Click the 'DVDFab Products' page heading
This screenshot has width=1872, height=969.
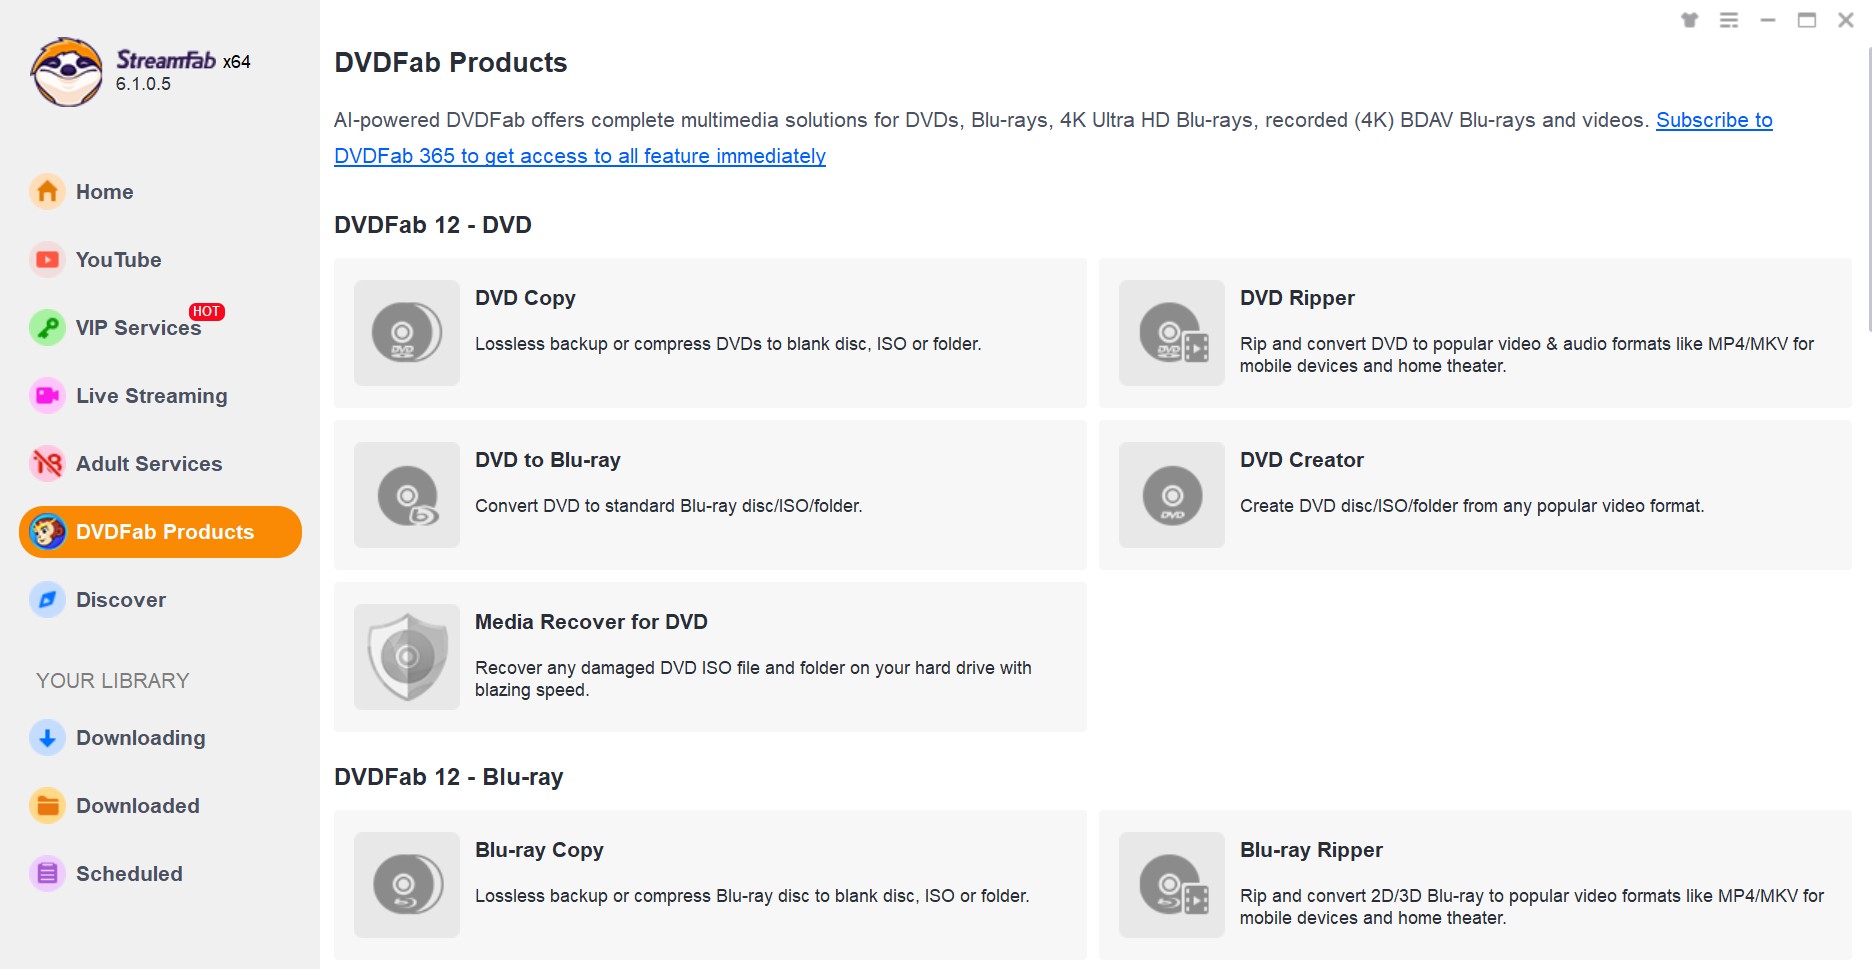[x=451, y=63]
